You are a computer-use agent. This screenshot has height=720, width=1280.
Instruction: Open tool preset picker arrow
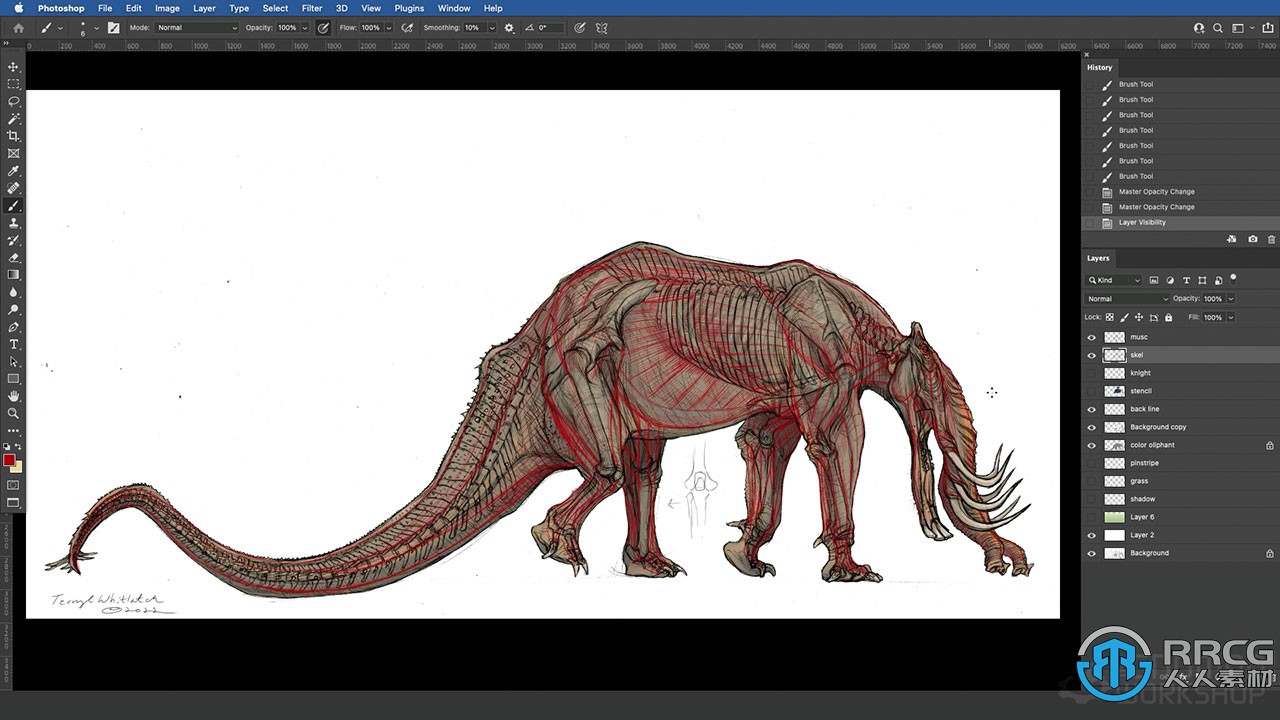tap(60, 28)
